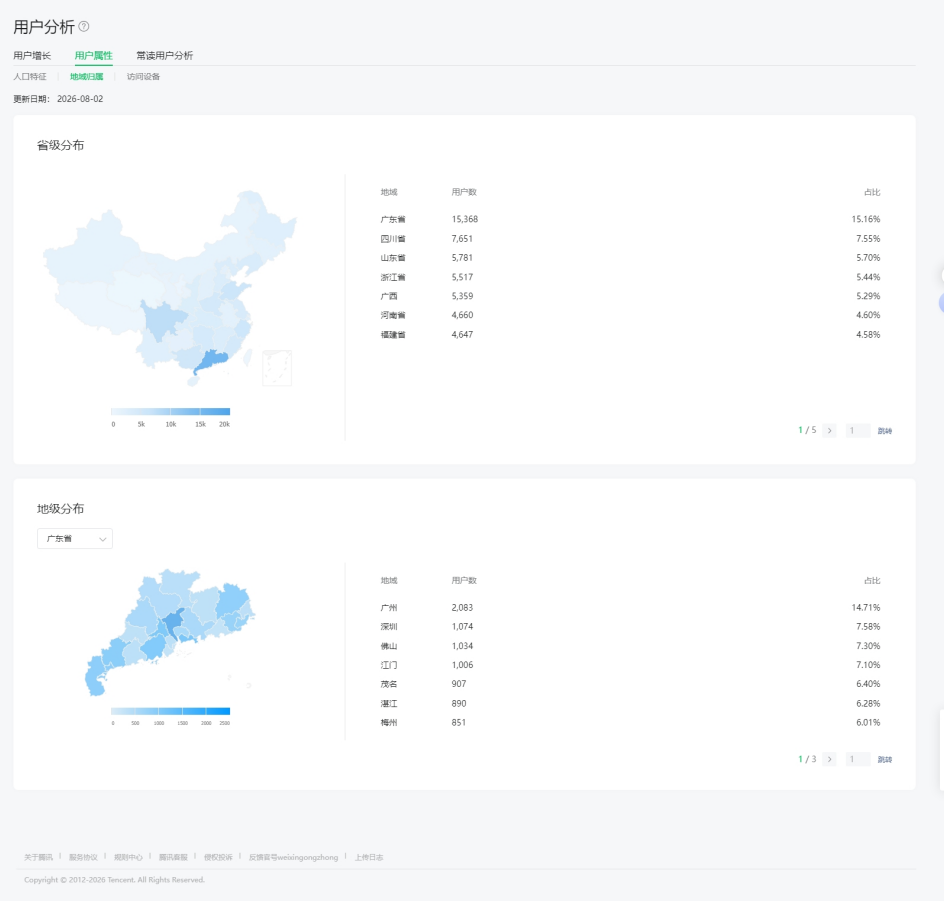
Task: Click the 福建省 row
Action: pos(630,334)
